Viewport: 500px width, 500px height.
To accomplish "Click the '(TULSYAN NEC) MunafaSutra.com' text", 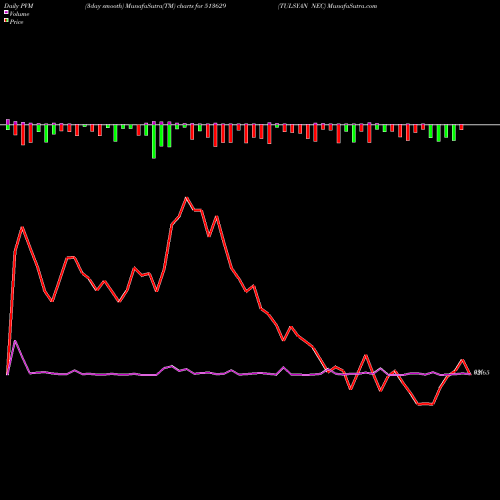I will pyautogui.click(x=327, y=6).
